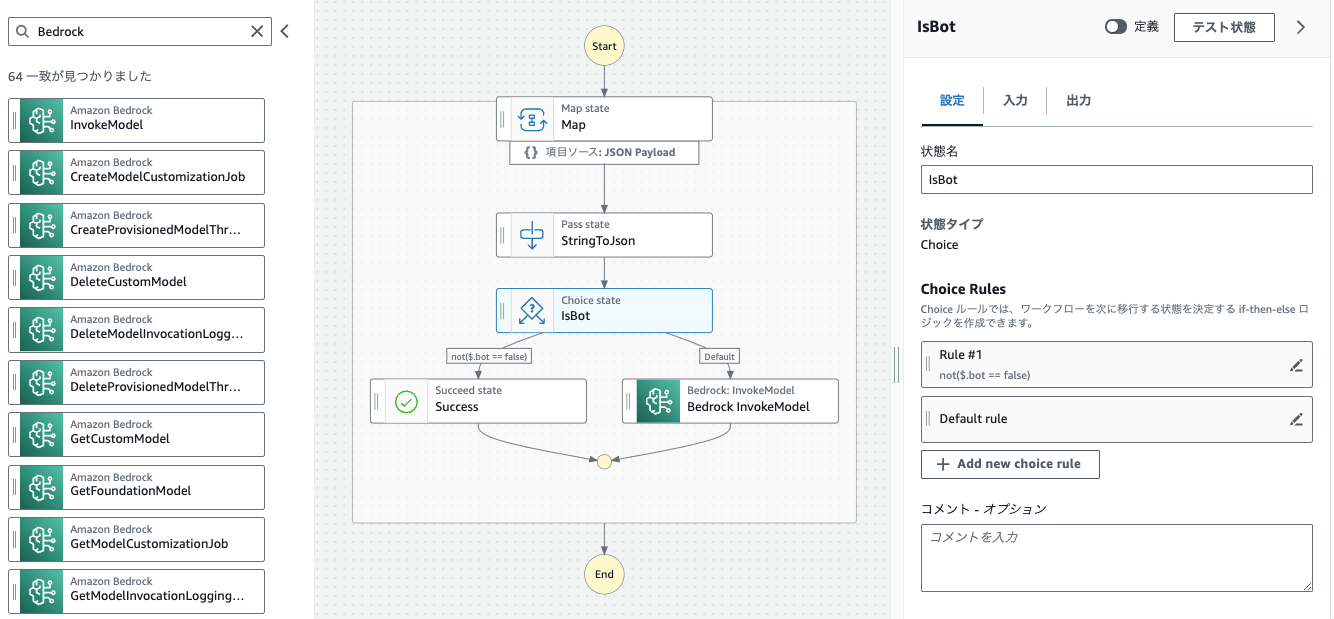Click the Default rule row
Screen dimensions: 1334x619
point(1116,419)
